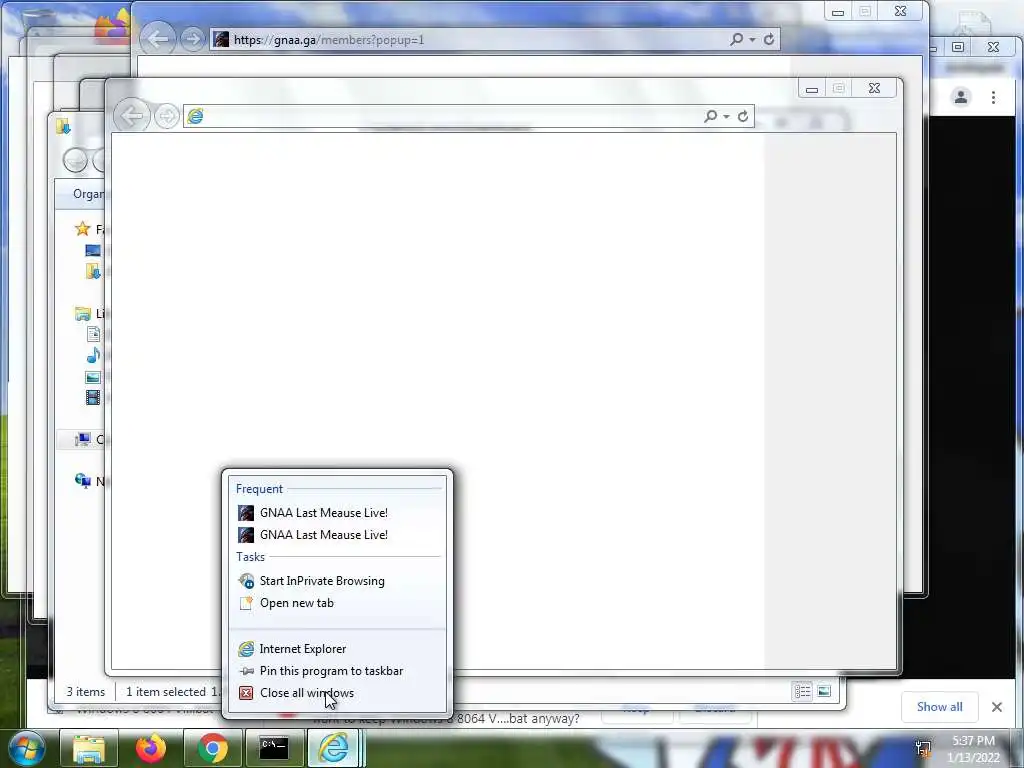Click Favorites star in Explorer sidebar

[82, 229]
